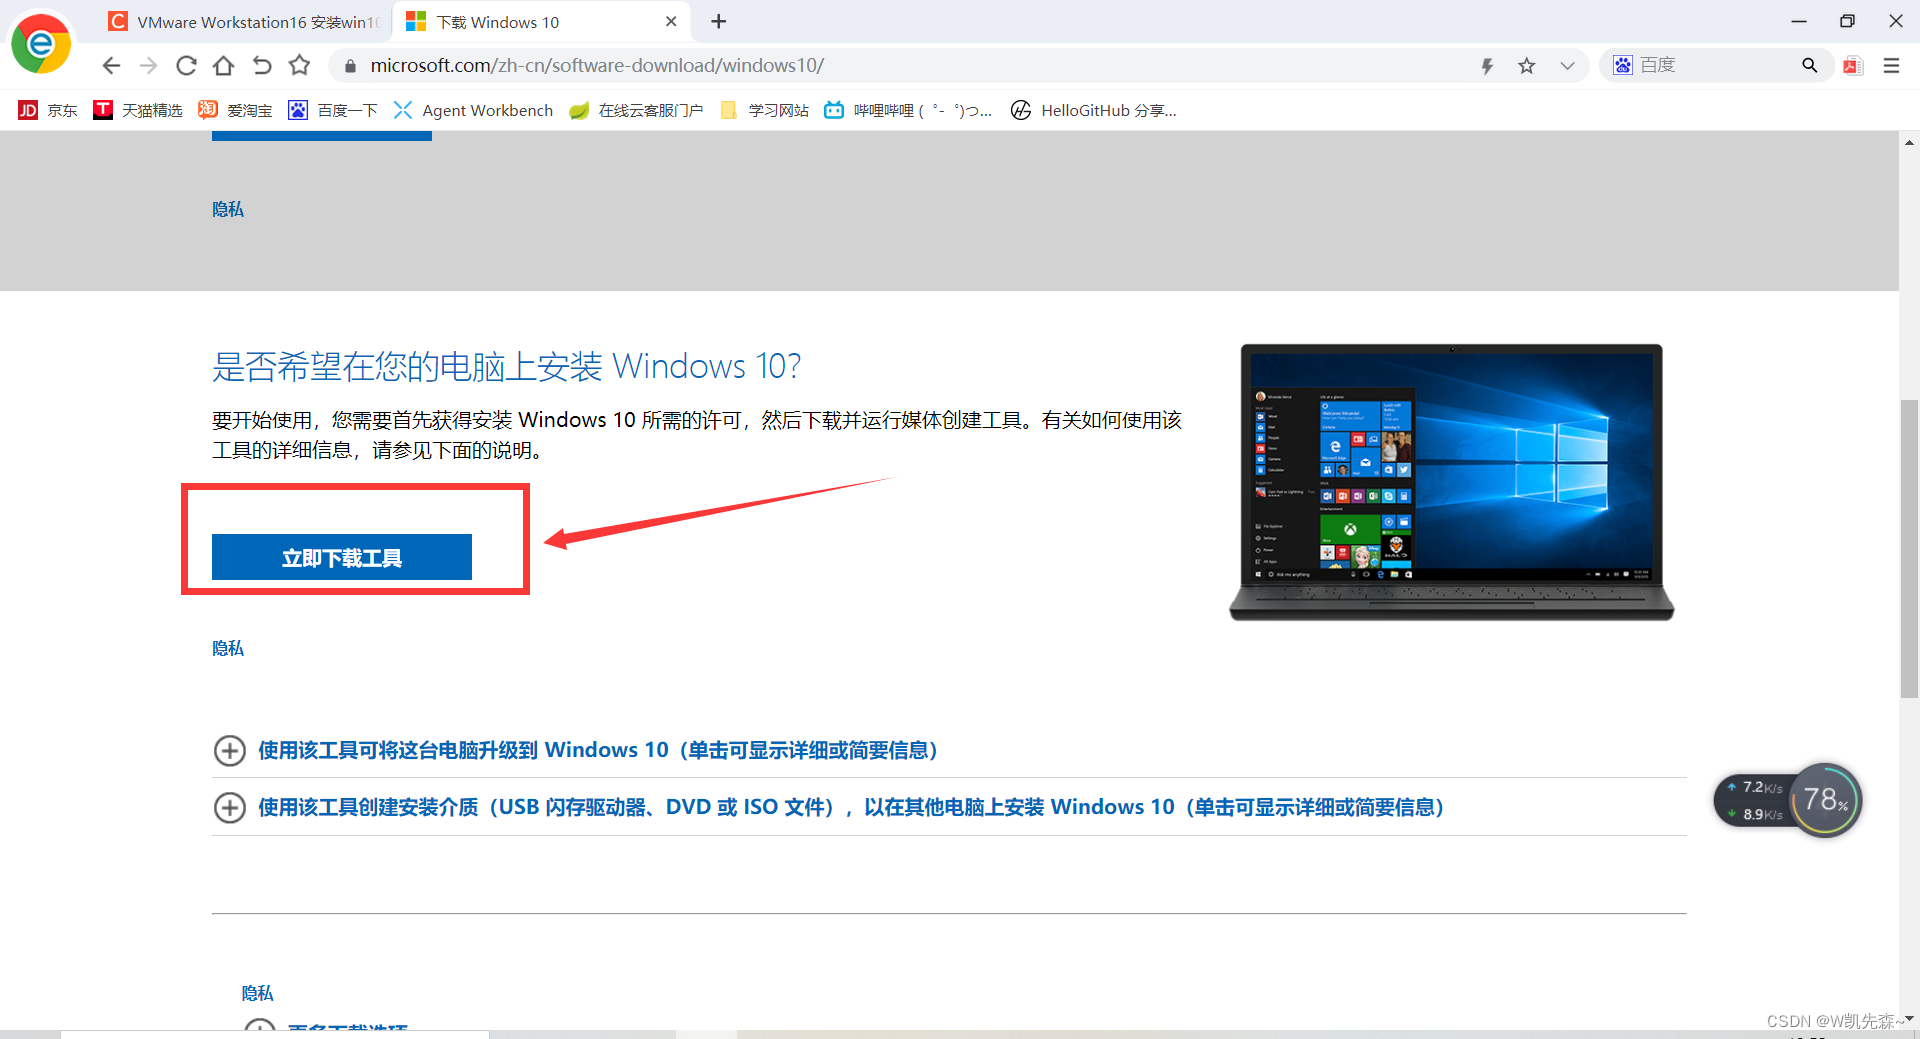Go to the home page icon
This screenshot has height=1039, width=1920.
[224, 66]
